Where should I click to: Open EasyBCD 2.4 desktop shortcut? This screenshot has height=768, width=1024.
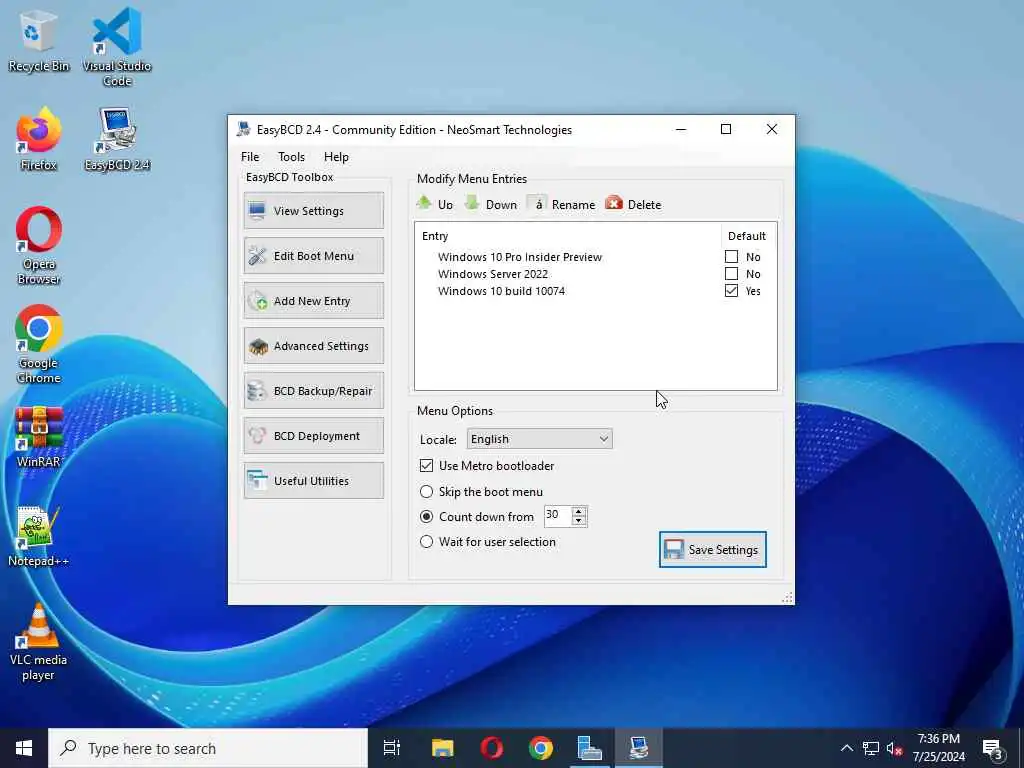tap(117, 140)
